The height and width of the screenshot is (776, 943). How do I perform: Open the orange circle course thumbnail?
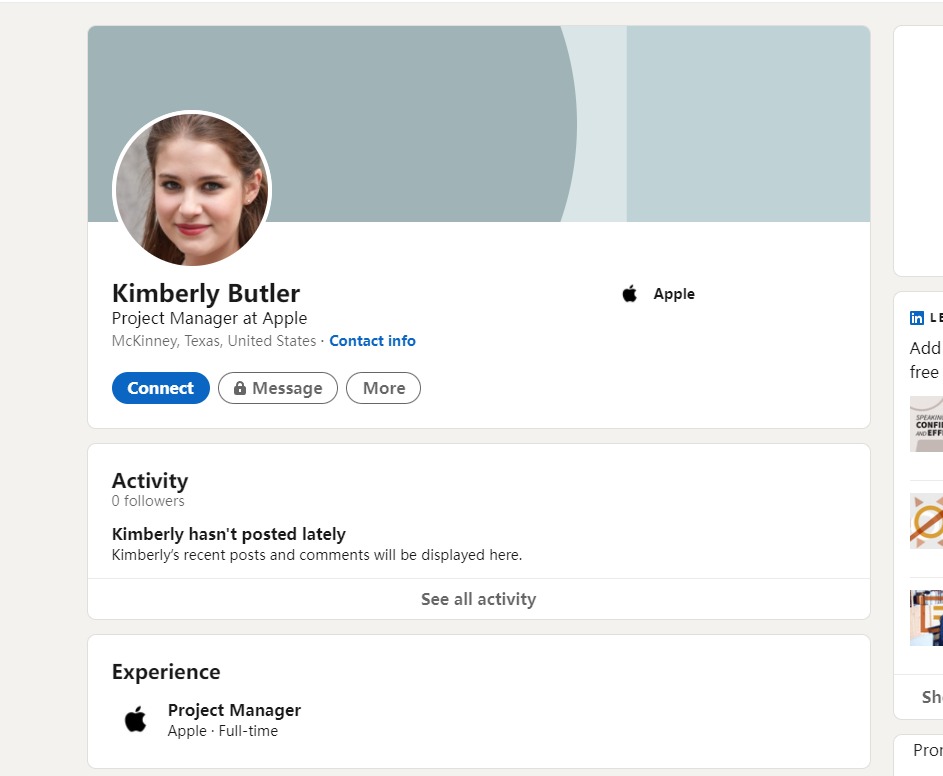click(x=926, y=521)
